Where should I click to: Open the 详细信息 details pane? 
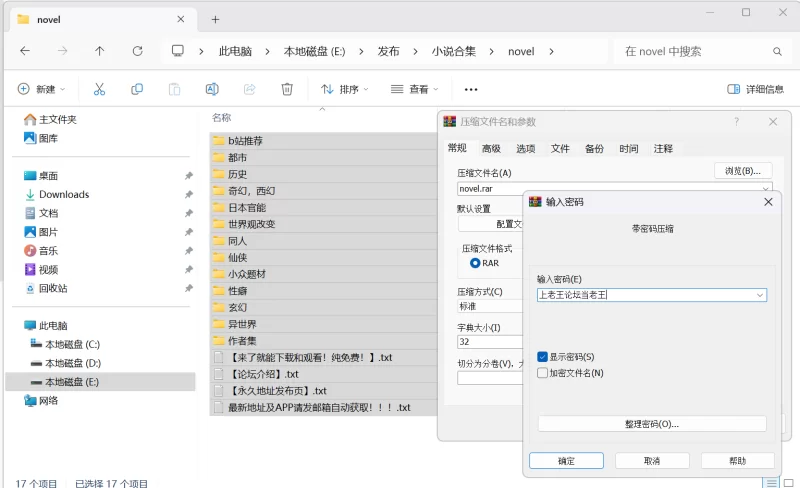point(755,89)
